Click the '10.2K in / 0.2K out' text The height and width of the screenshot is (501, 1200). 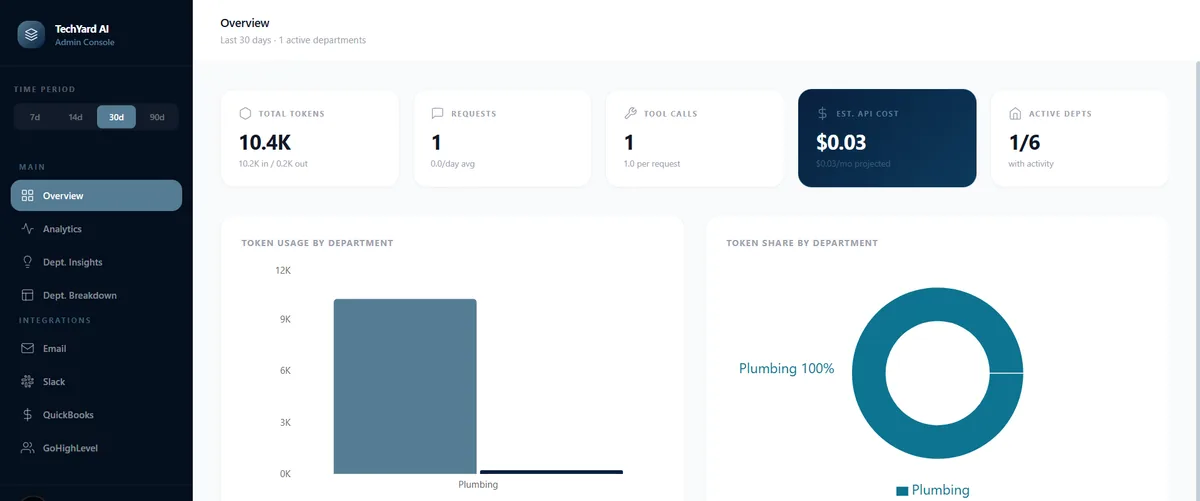pyautogui.click(x=273, y=163)
